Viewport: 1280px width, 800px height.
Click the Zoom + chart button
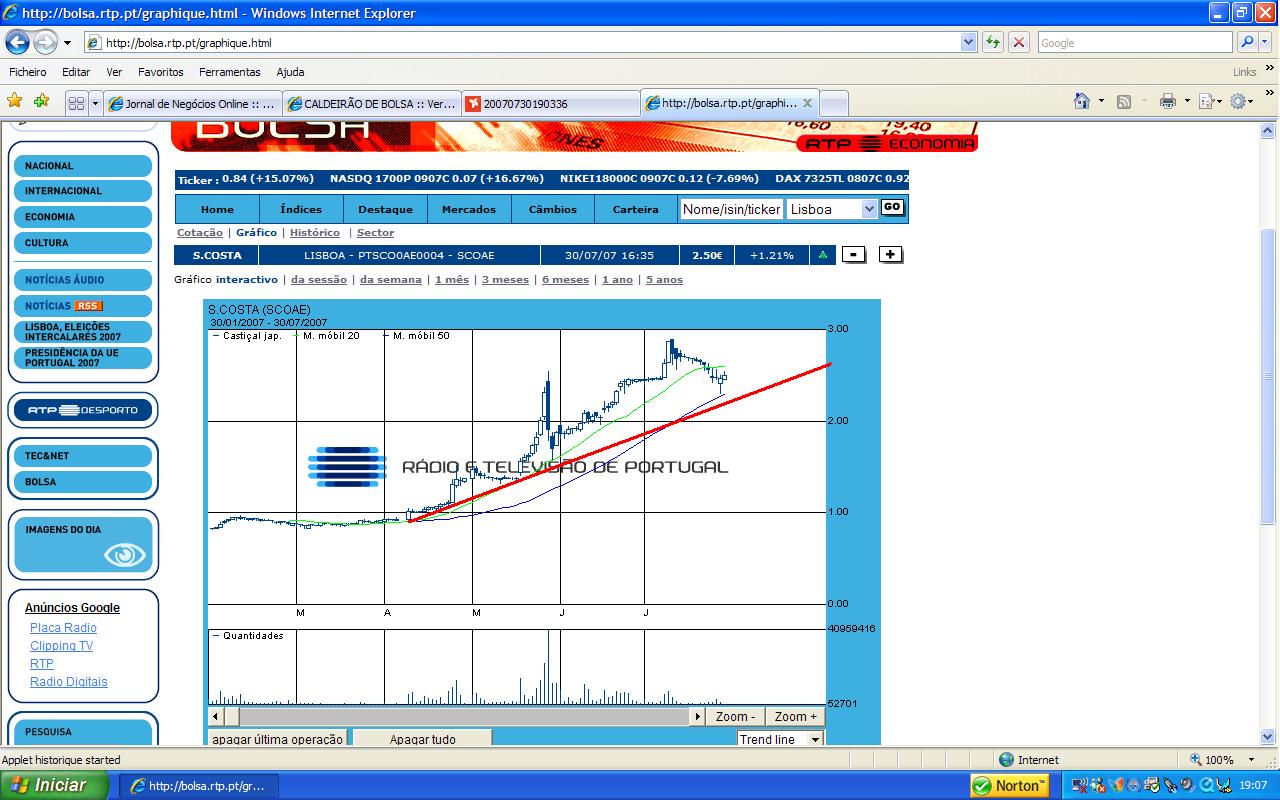[x=796, y=717]
